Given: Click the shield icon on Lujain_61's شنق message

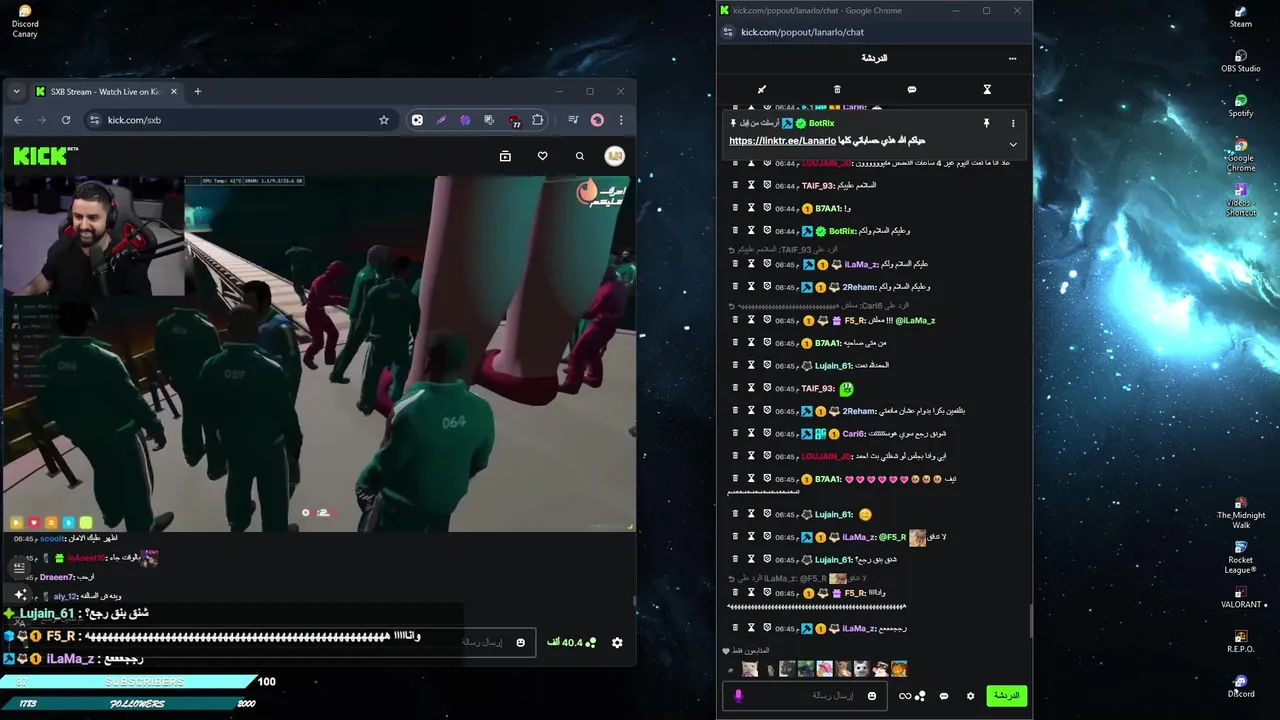Looking at the screenshot, I should tap(767, 560).
